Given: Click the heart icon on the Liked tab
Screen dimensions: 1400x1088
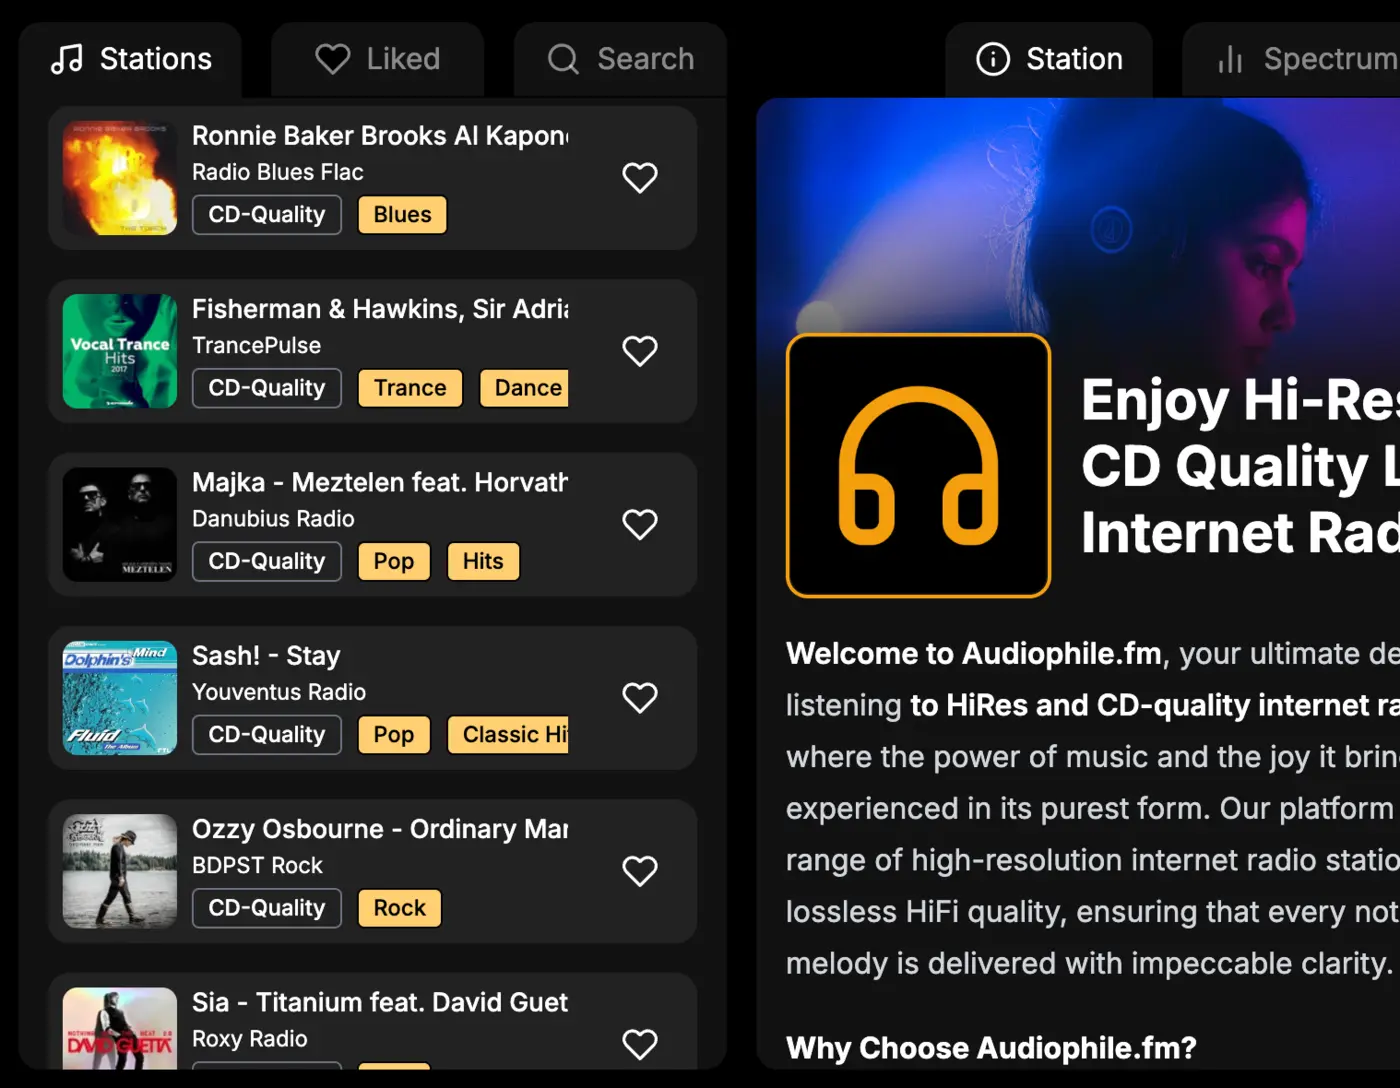Looking at the screenshot, I should [332, 59].
